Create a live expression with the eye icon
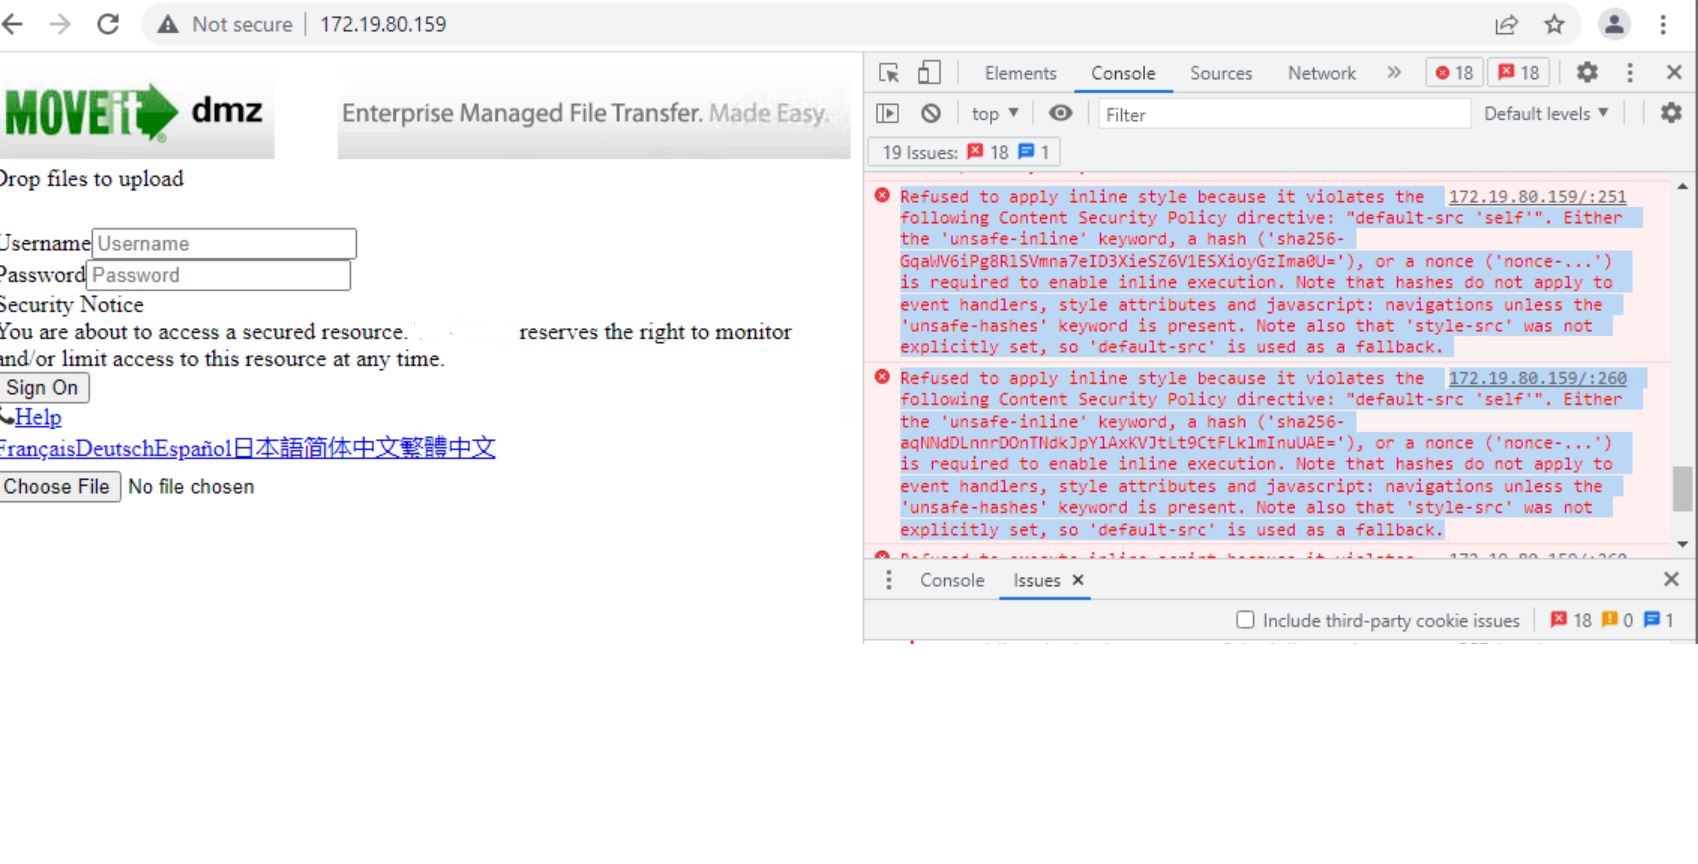 click(1060, 113)
